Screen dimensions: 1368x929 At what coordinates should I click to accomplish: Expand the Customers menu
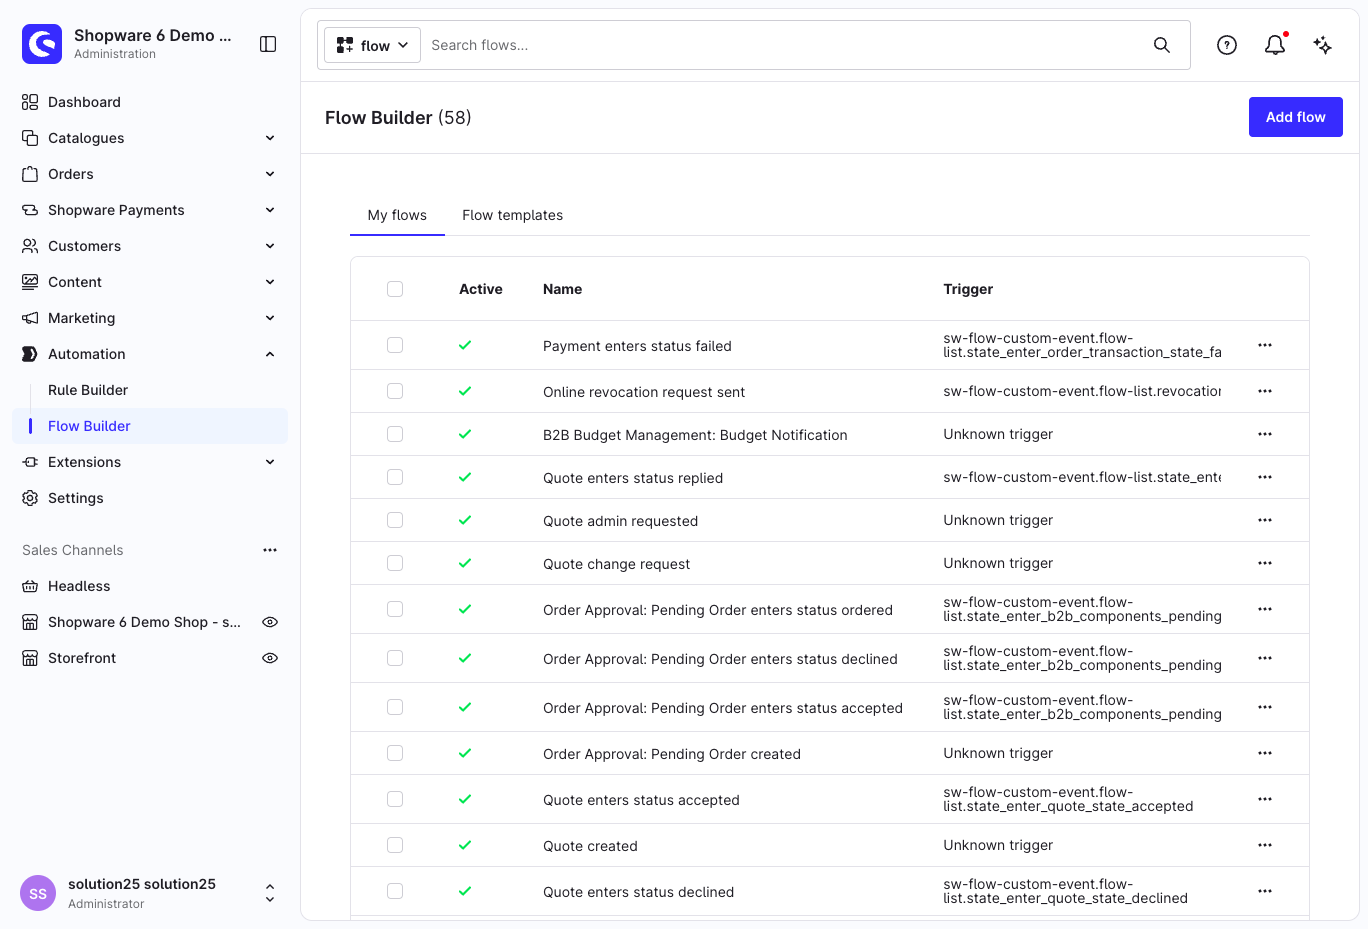coord(270,246)
